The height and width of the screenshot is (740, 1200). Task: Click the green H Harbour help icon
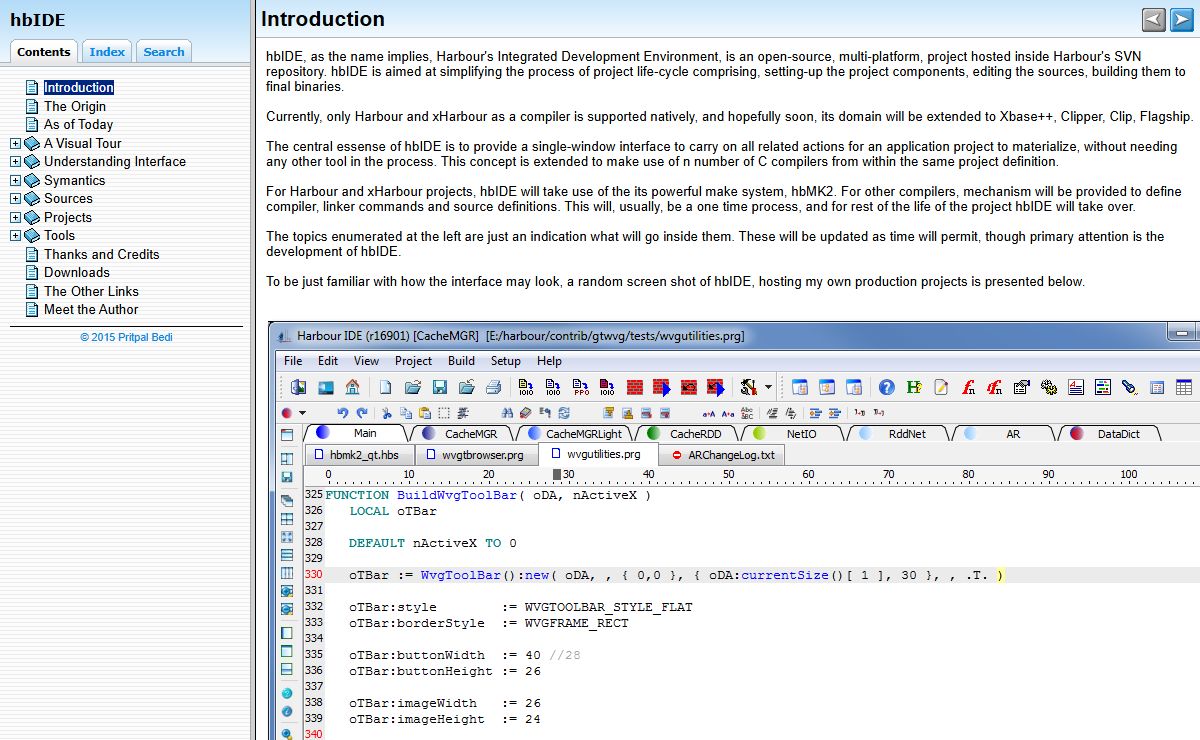point(914,387)
